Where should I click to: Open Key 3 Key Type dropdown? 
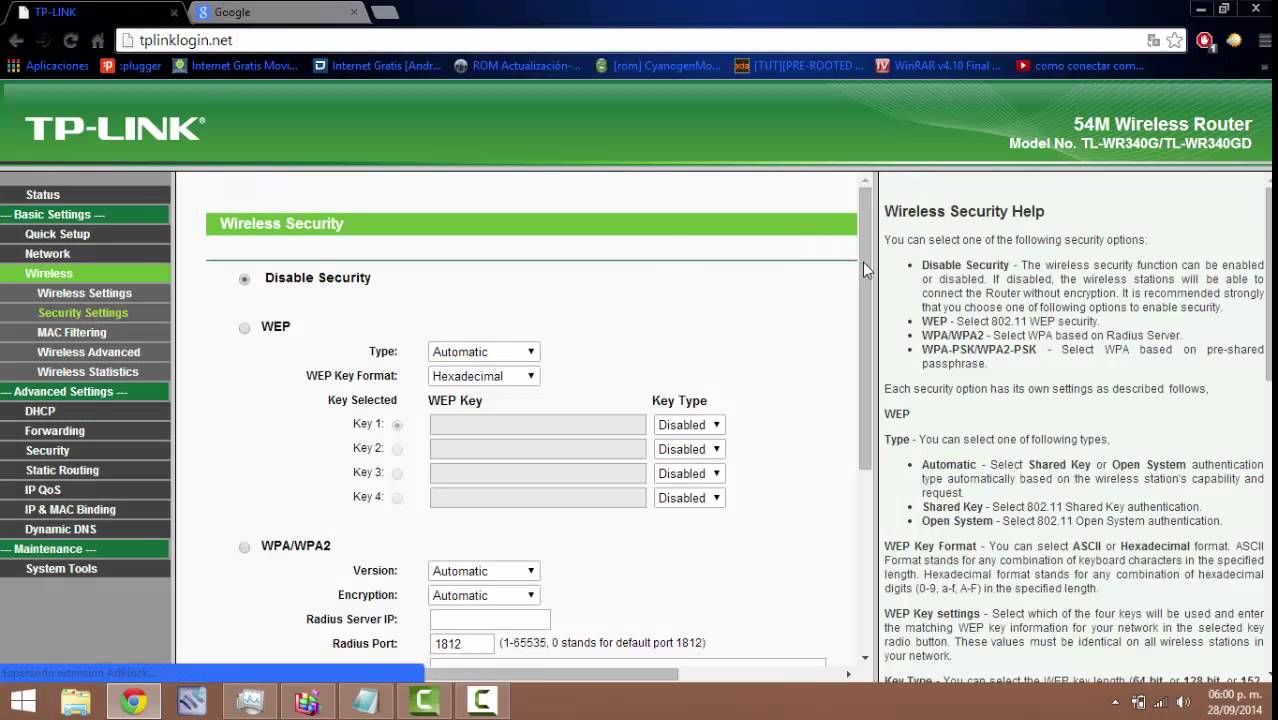tap(689, 473)
